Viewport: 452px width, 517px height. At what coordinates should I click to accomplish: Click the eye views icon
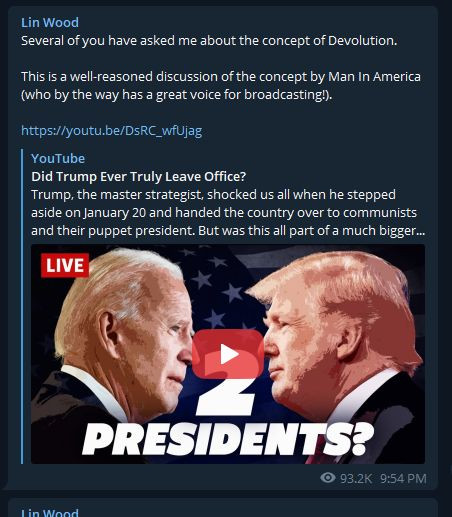tap(328, 478)
